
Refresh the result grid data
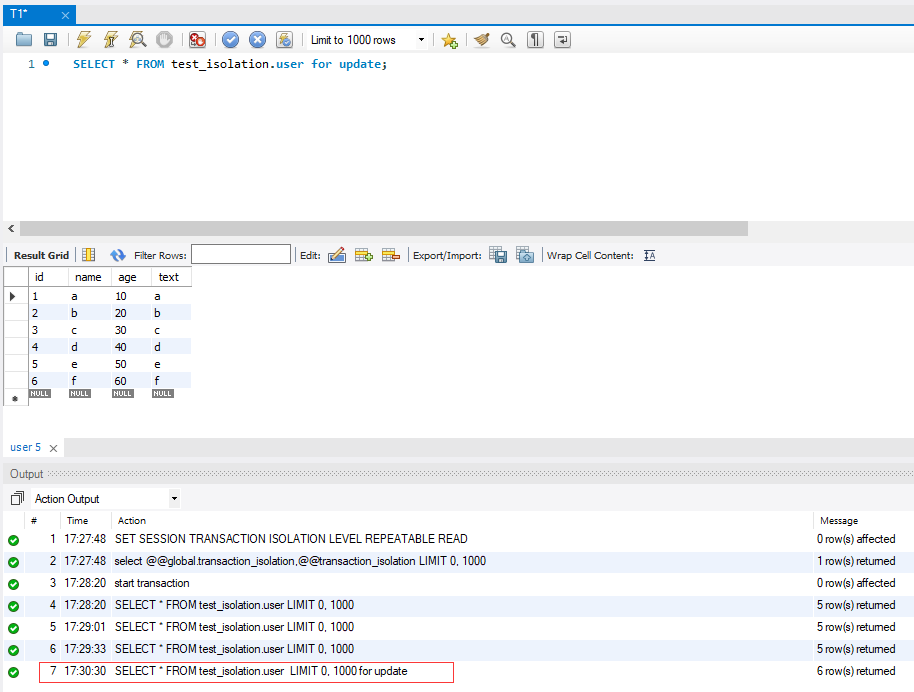click(118, 255)
